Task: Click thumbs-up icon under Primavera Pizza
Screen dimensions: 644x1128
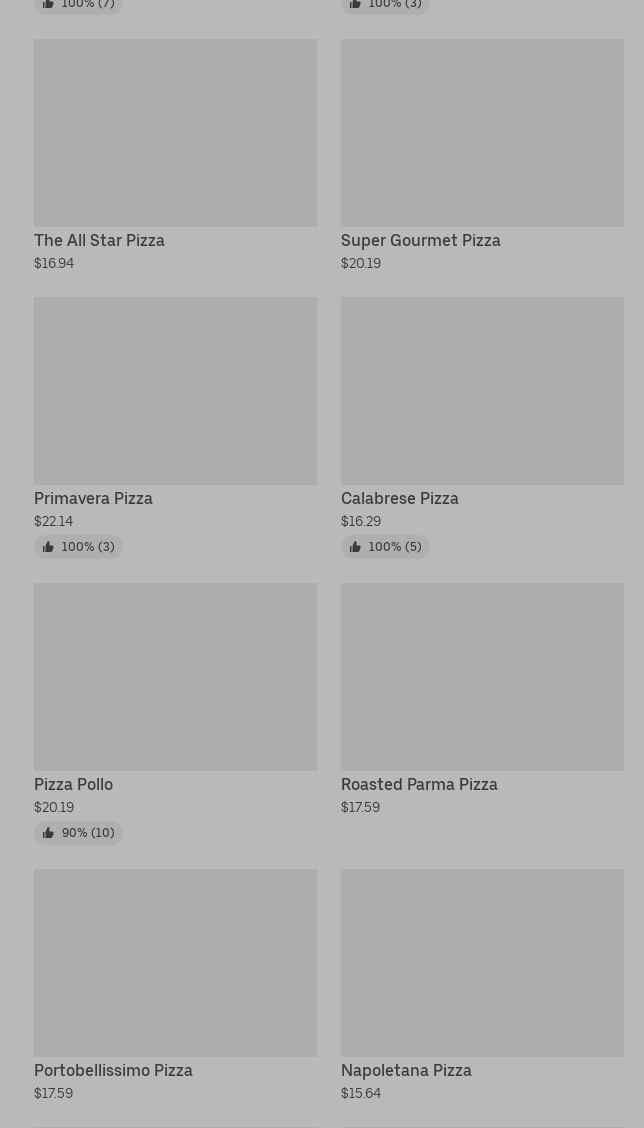Action: point(48,547)
